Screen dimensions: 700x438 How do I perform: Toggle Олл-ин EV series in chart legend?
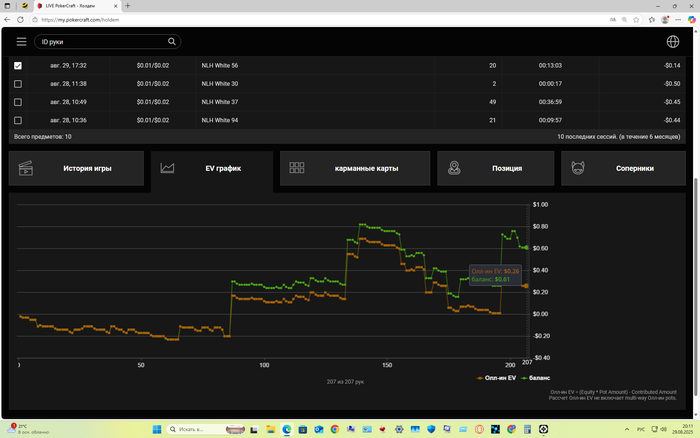pos(496,378)
